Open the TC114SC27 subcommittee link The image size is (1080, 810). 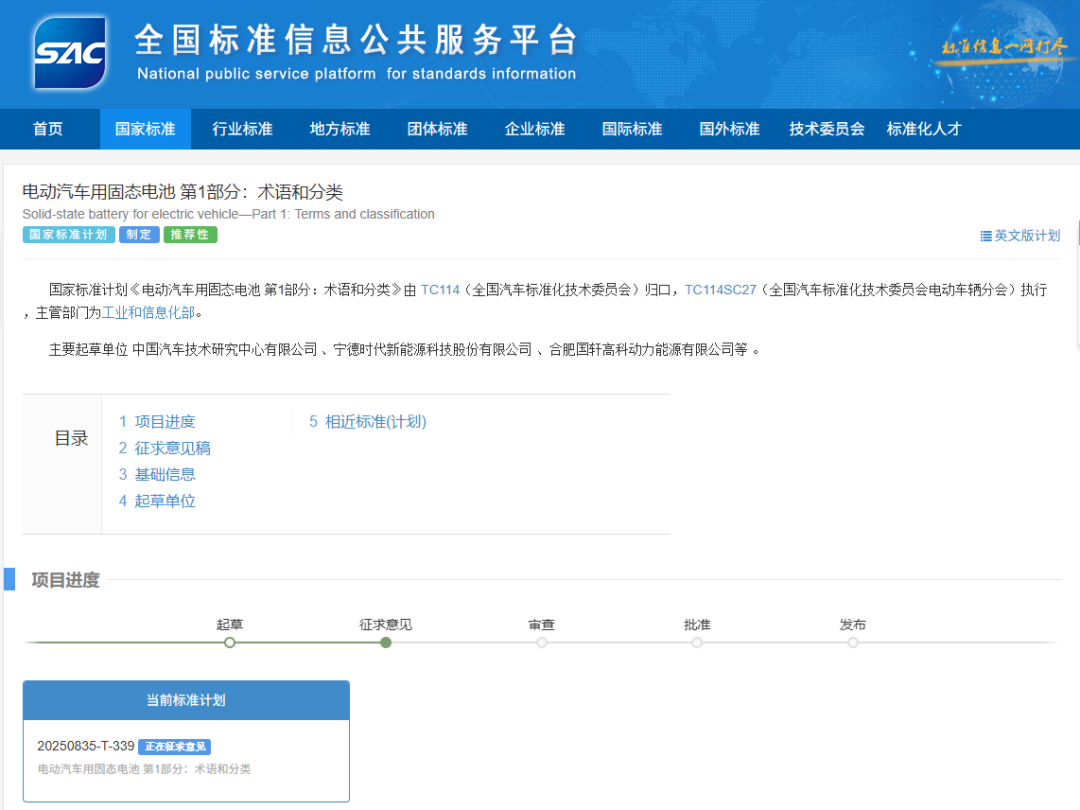click(720, 290)
